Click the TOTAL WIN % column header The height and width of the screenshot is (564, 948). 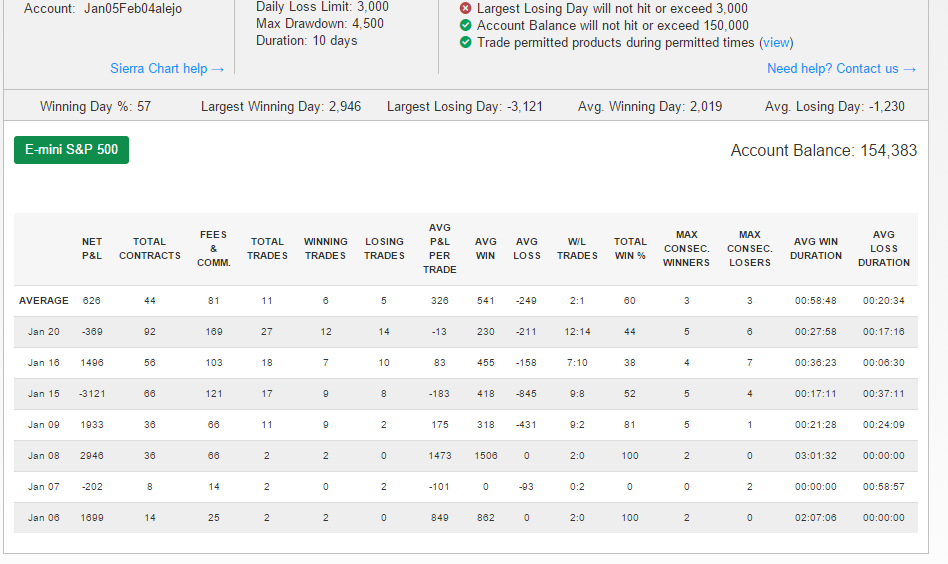[630, 248]
